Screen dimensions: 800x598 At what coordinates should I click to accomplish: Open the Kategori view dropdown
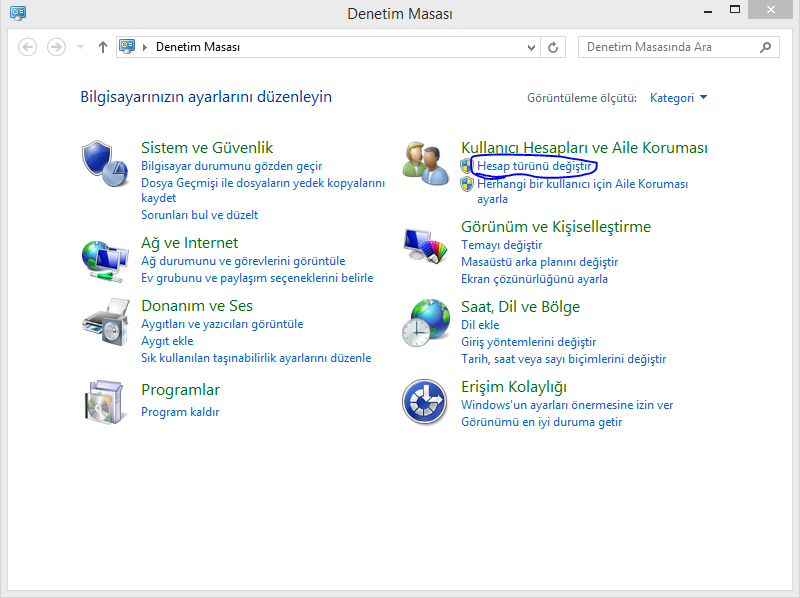pos(678,97)
